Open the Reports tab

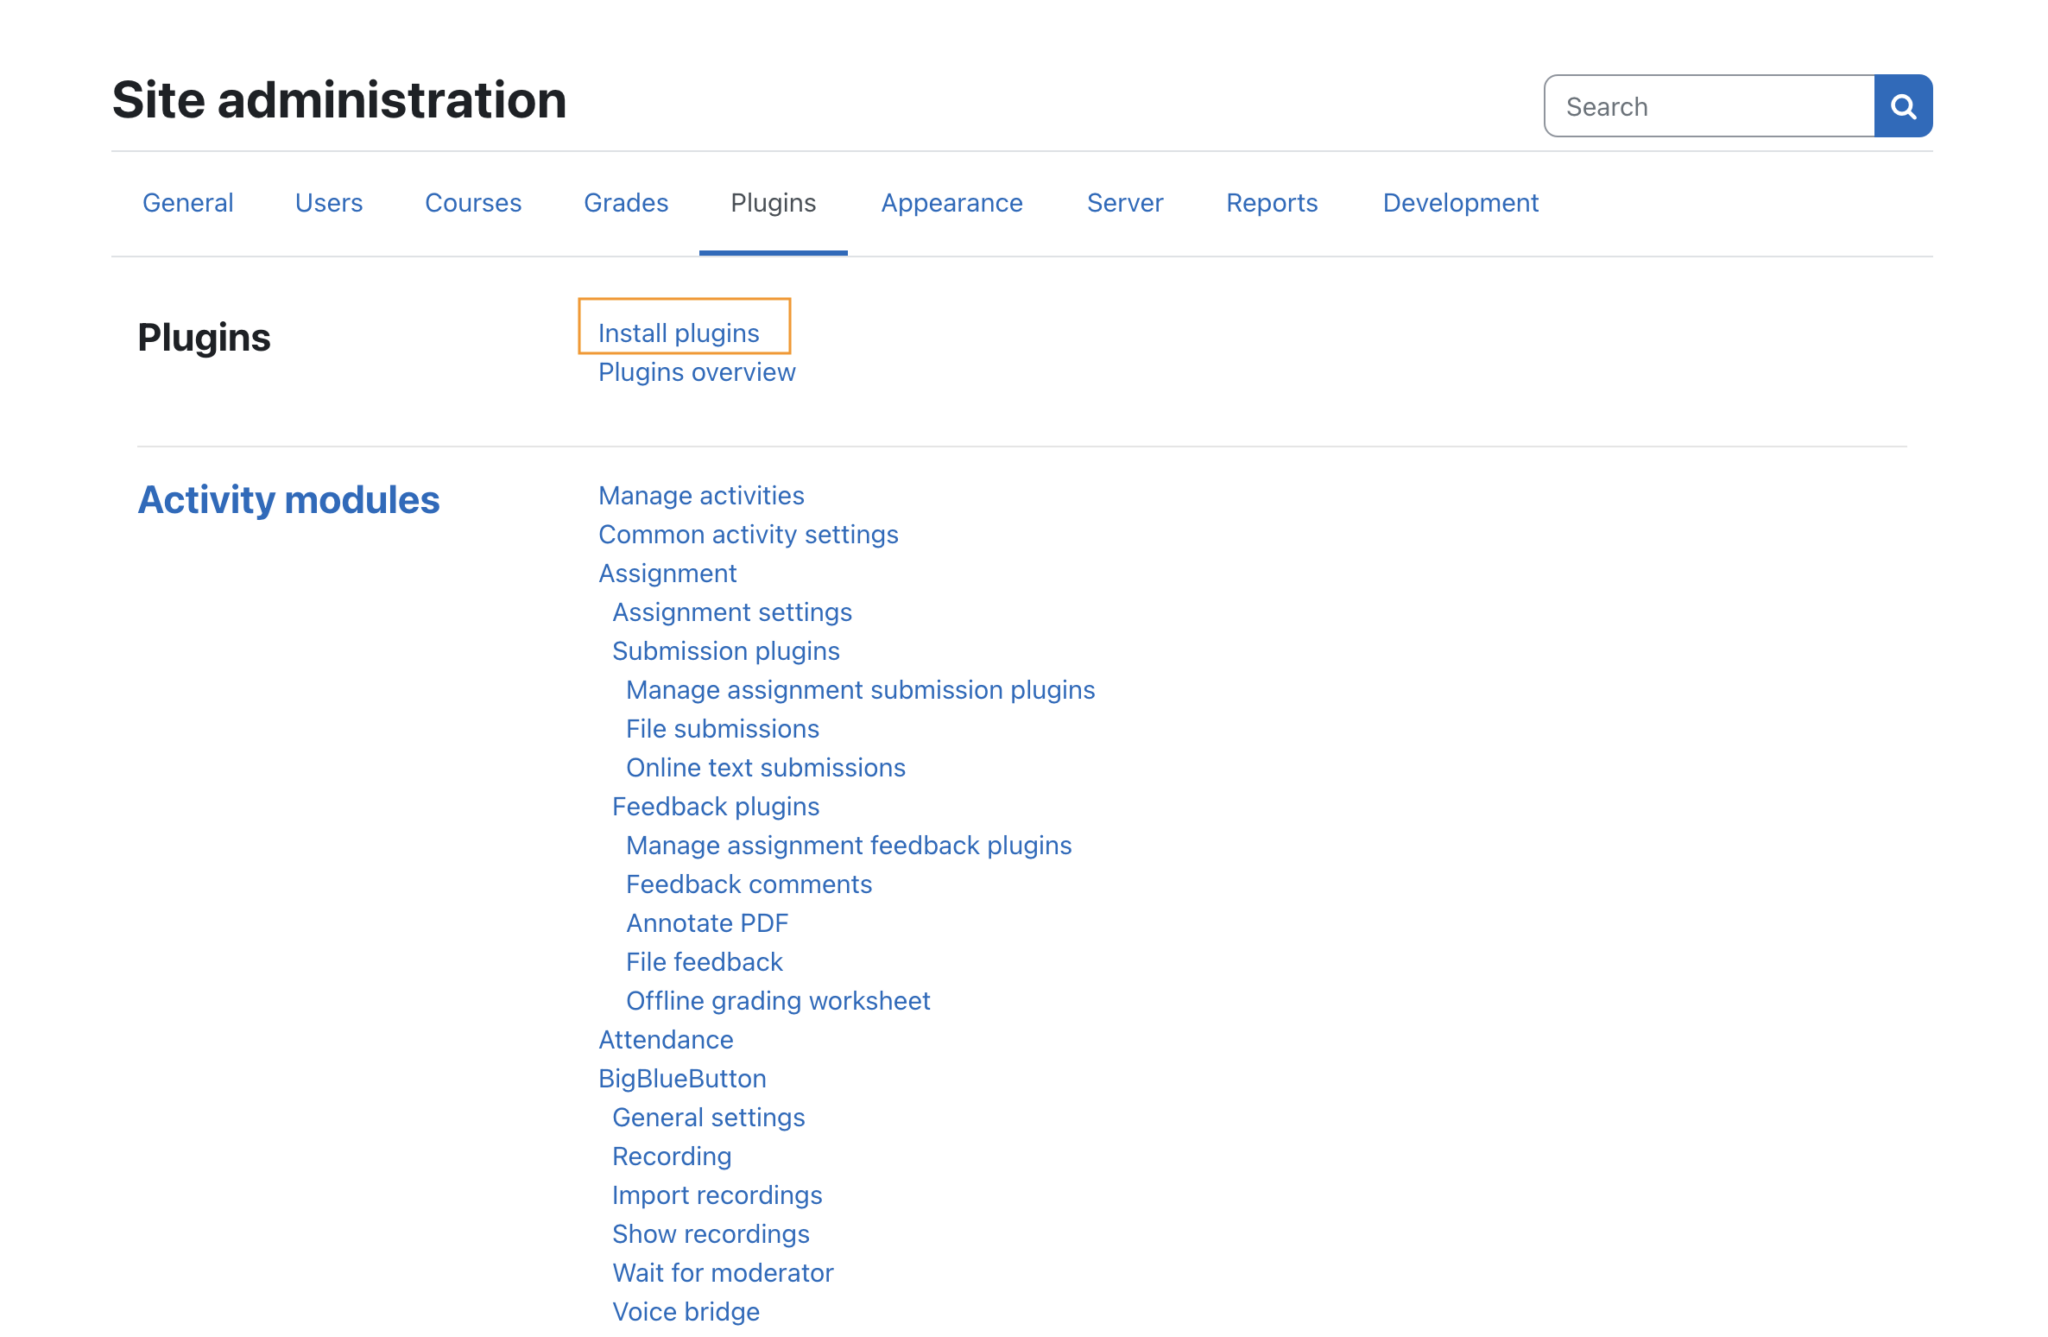pos(1271,203)
